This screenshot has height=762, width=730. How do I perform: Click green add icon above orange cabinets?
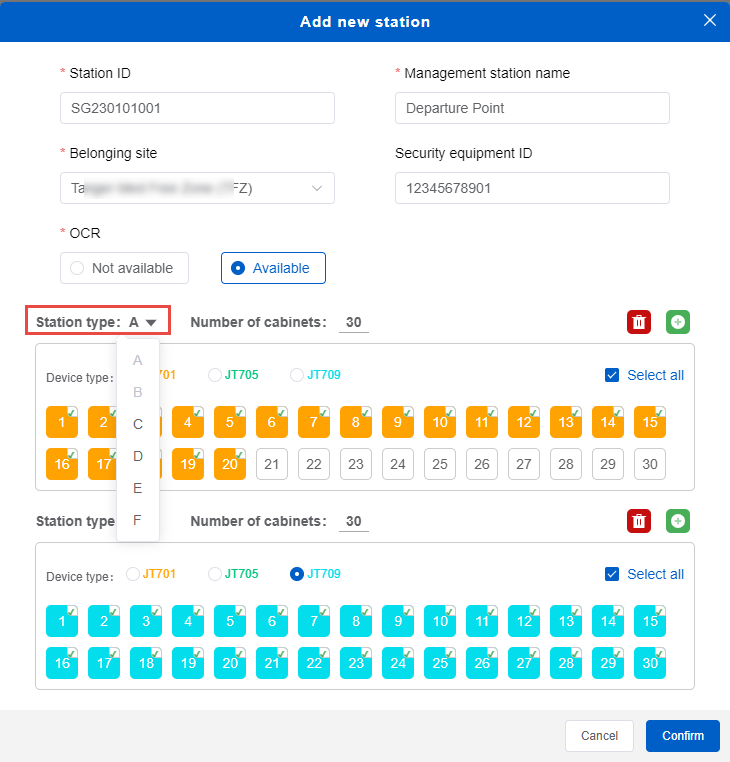pos(678,322)
